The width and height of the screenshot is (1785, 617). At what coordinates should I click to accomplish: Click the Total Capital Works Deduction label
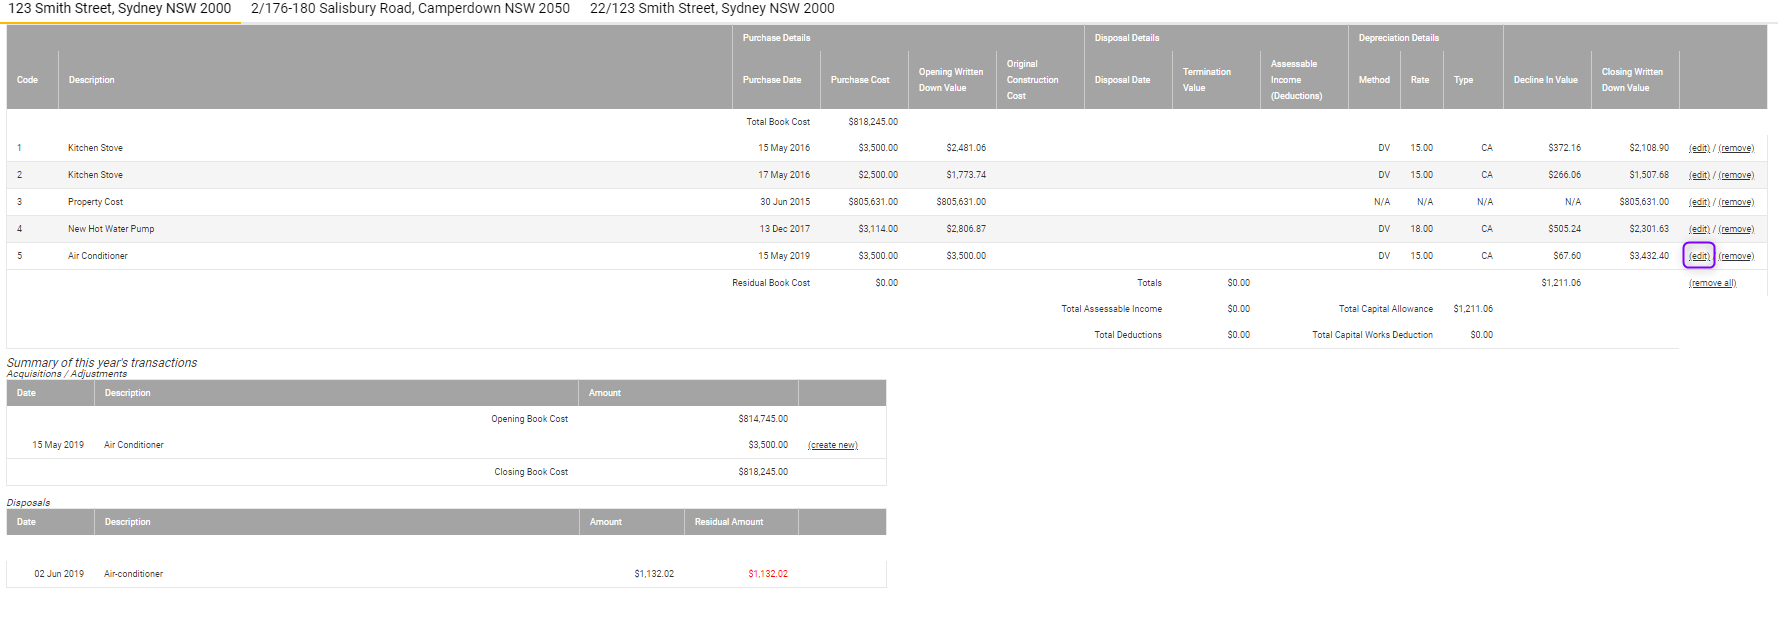[x=1372, y=335]
